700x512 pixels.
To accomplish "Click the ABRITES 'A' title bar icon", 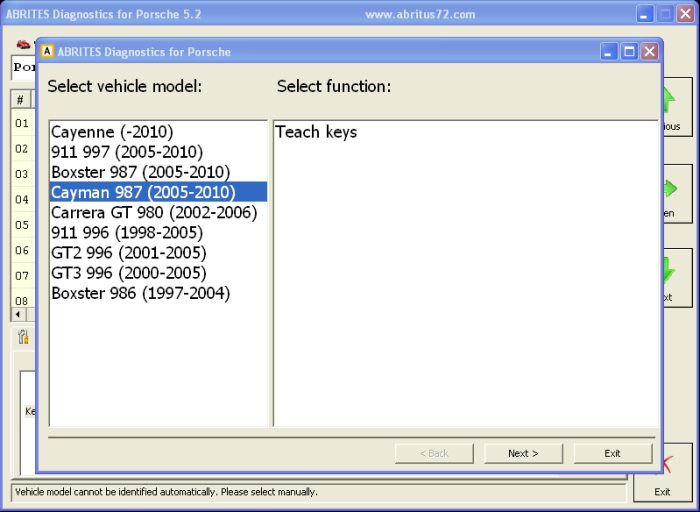I will click(x=46, y=52).
